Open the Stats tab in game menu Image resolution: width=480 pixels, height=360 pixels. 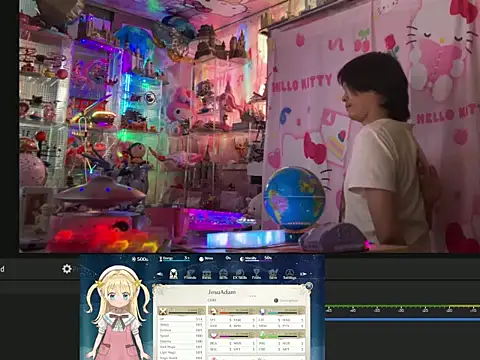[173, 274]
